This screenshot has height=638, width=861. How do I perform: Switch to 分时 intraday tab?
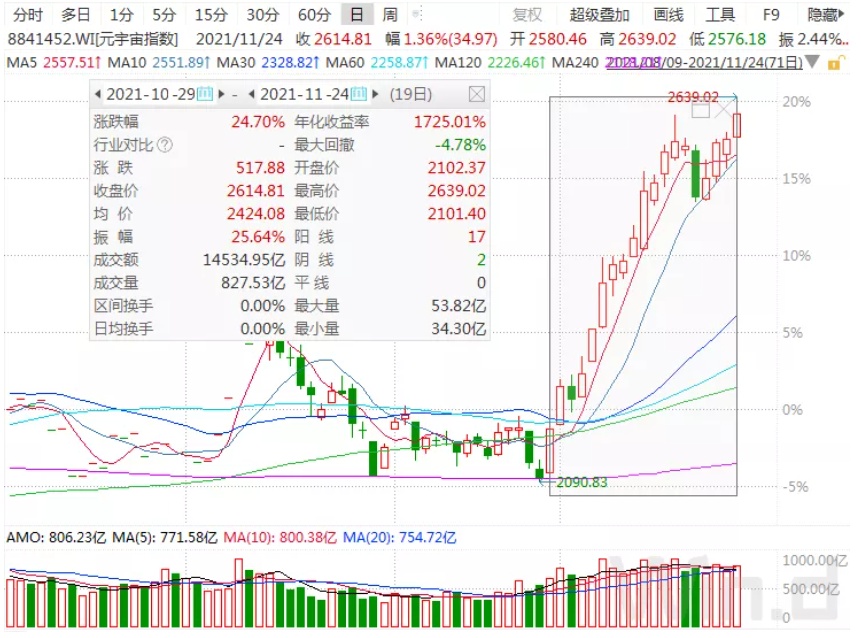pos(27,15)
